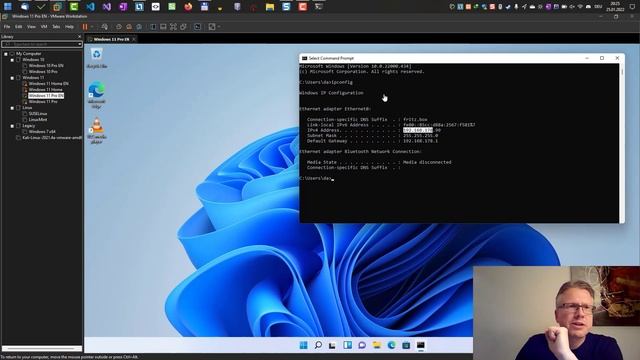Select Windows 11 Home in library

[45, 90]
